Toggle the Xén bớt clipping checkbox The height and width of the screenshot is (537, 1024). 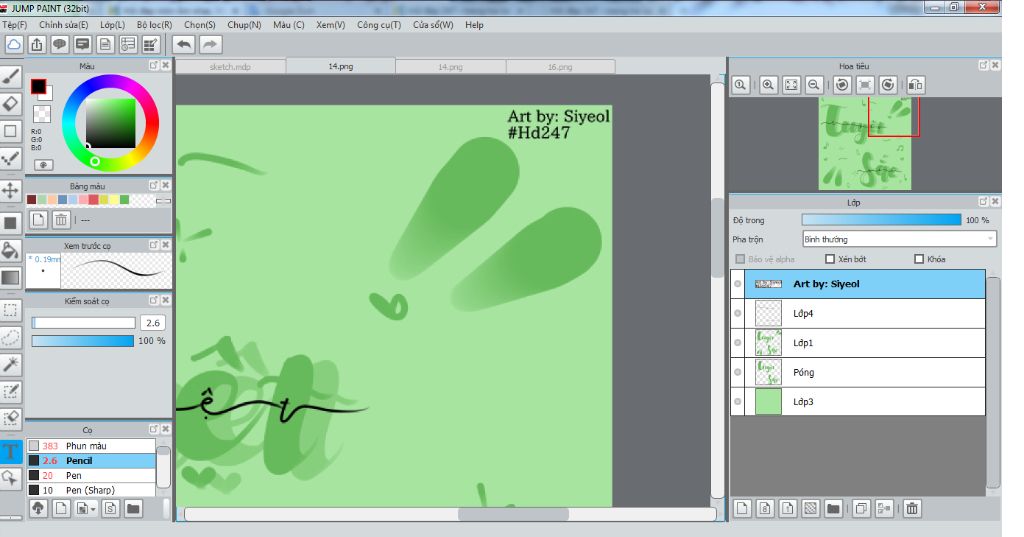(830, 259)
